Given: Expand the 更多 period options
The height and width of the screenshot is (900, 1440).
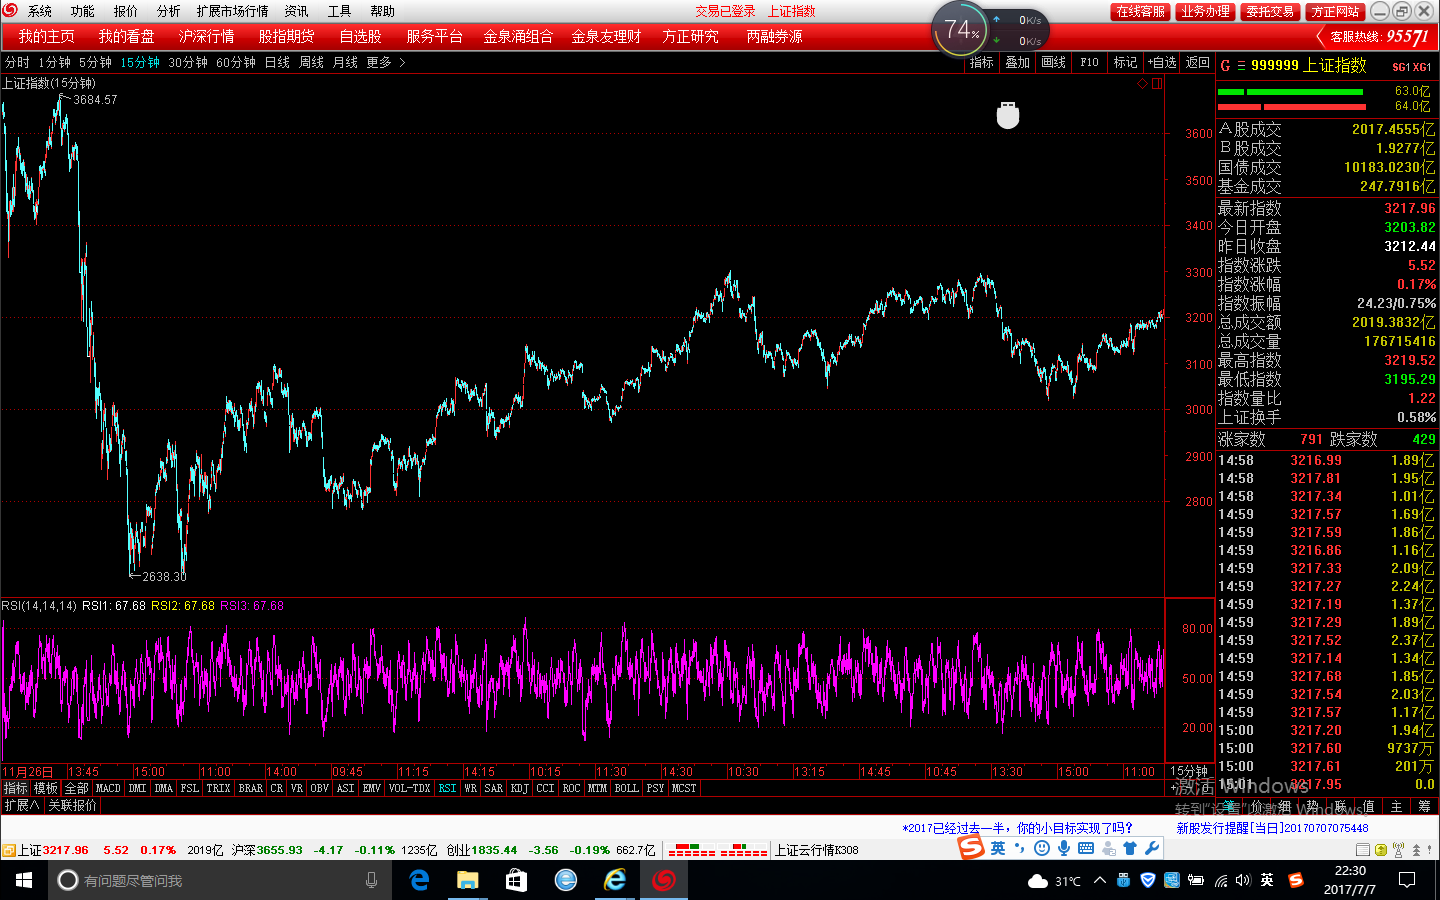Looking at the screenshot, I should [x=385, y=62].
